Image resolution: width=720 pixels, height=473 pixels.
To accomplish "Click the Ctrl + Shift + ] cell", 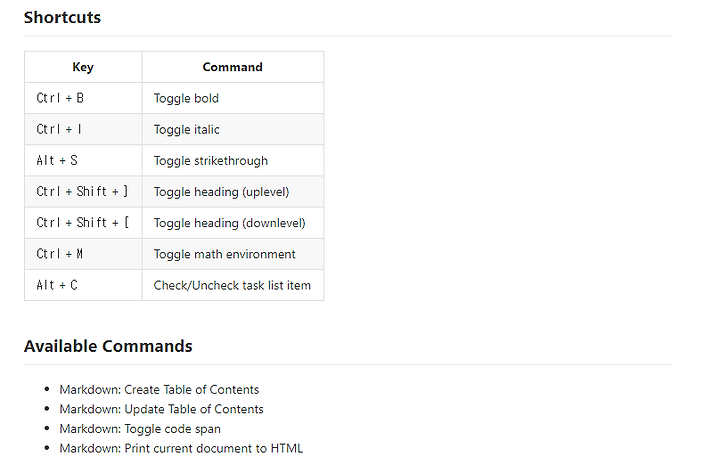I will click(x=83, y=192).
